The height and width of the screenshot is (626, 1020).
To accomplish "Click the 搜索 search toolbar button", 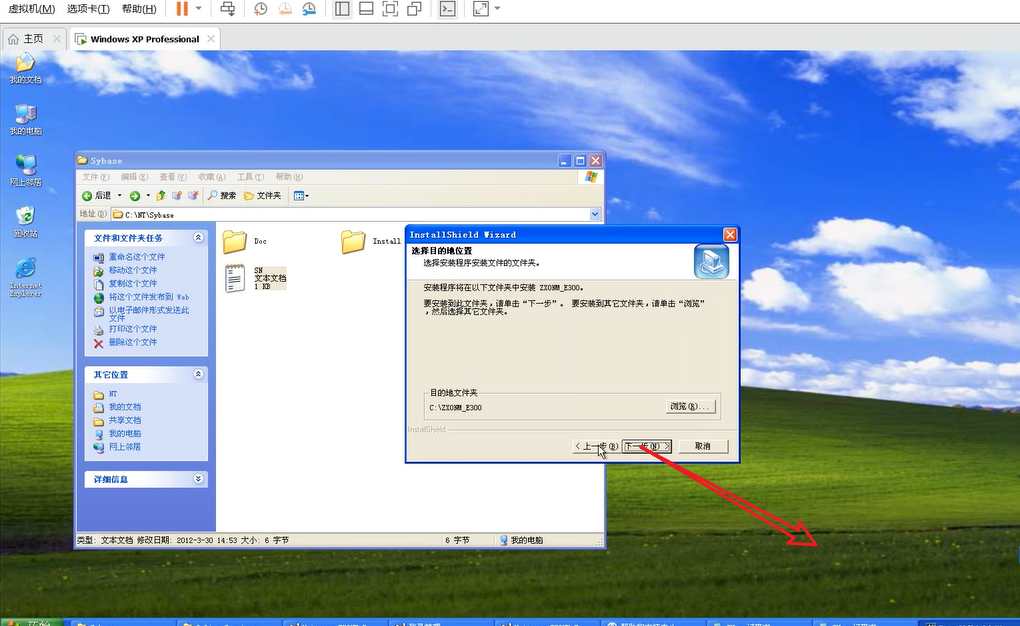I will [222, 196].
